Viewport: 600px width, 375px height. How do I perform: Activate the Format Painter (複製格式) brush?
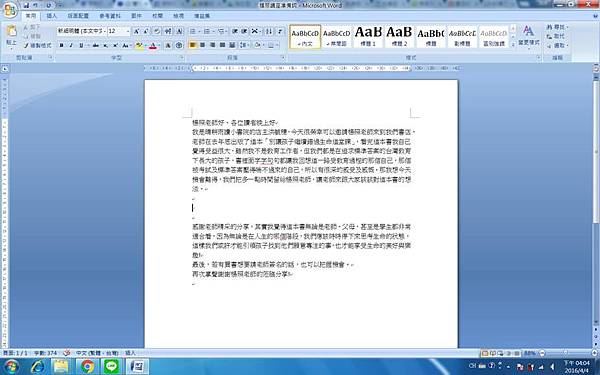(37, 45)
